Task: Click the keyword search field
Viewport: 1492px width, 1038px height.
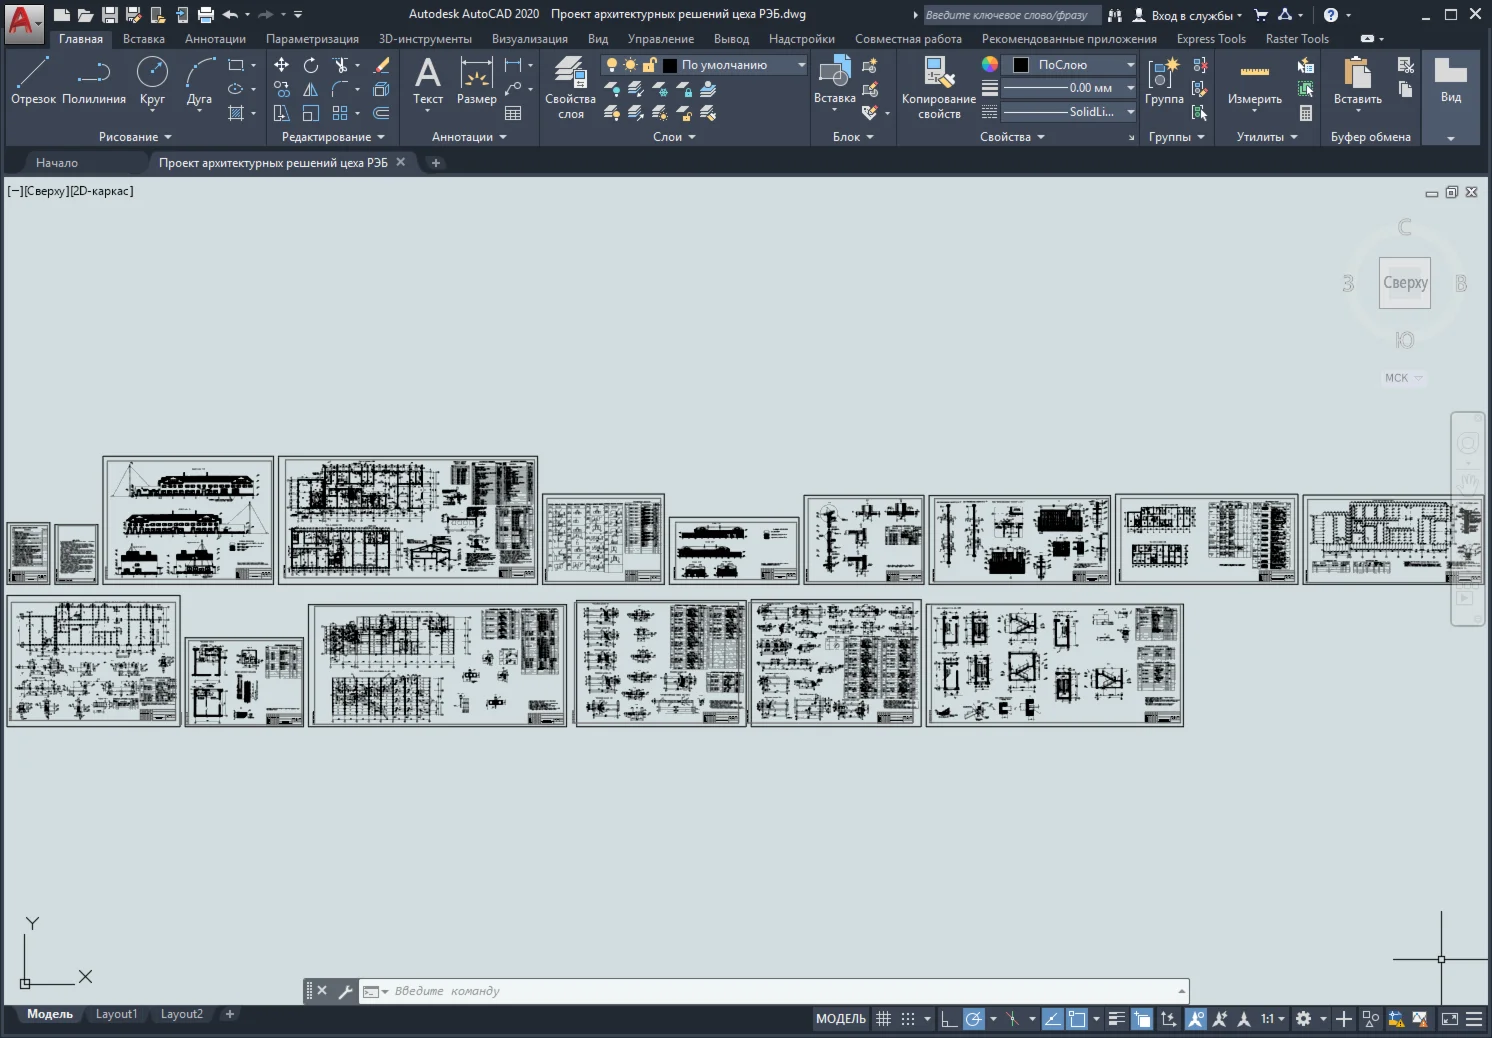Action: tap(1011, 15)
